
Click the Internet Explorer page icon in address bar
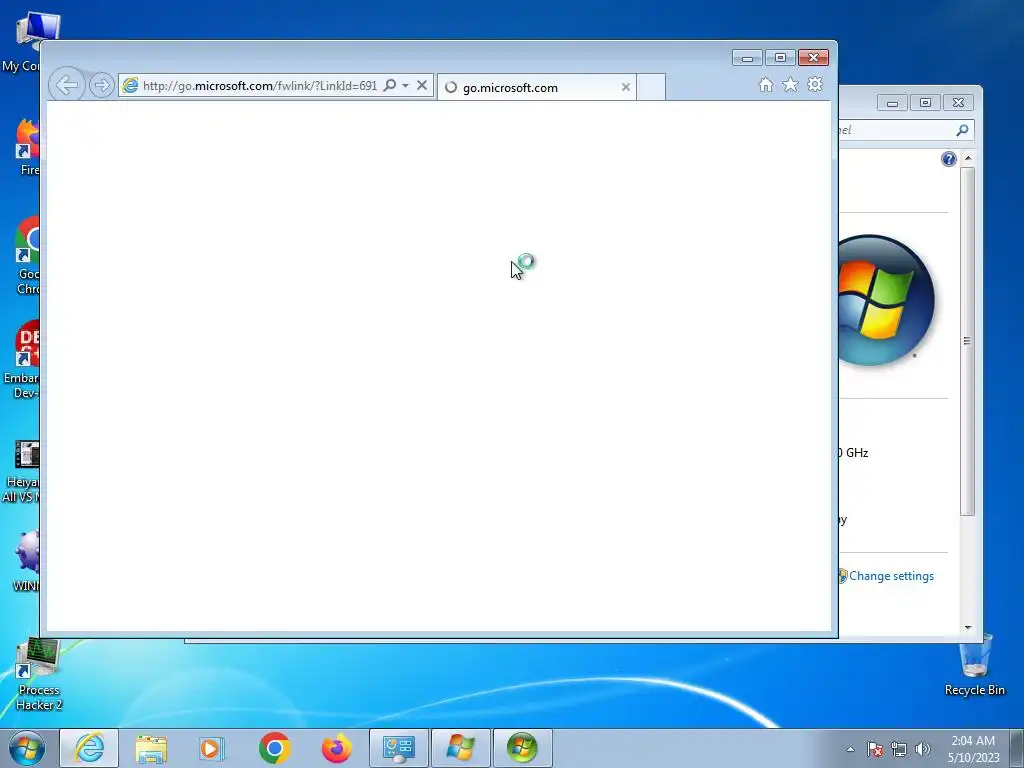130,86
